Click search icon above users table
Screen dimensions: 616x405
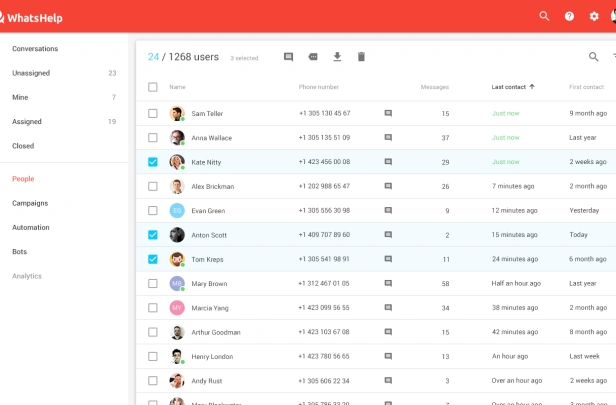pos(594,57)
